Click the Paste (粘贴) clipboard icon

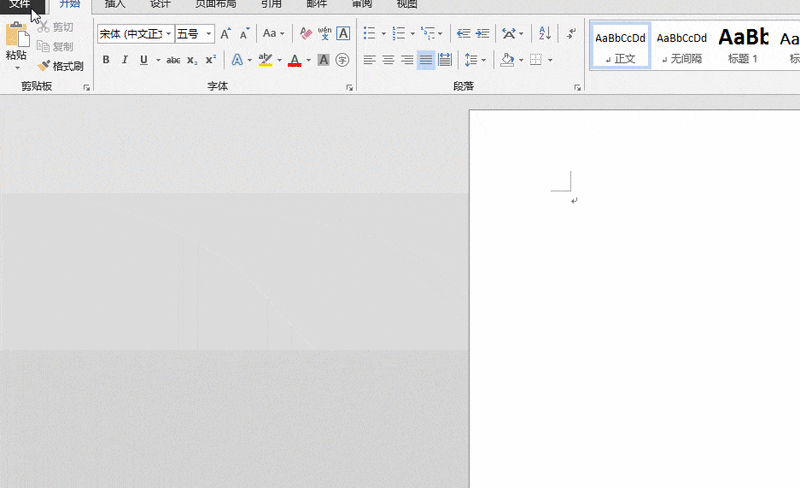(x=16, y=37)
